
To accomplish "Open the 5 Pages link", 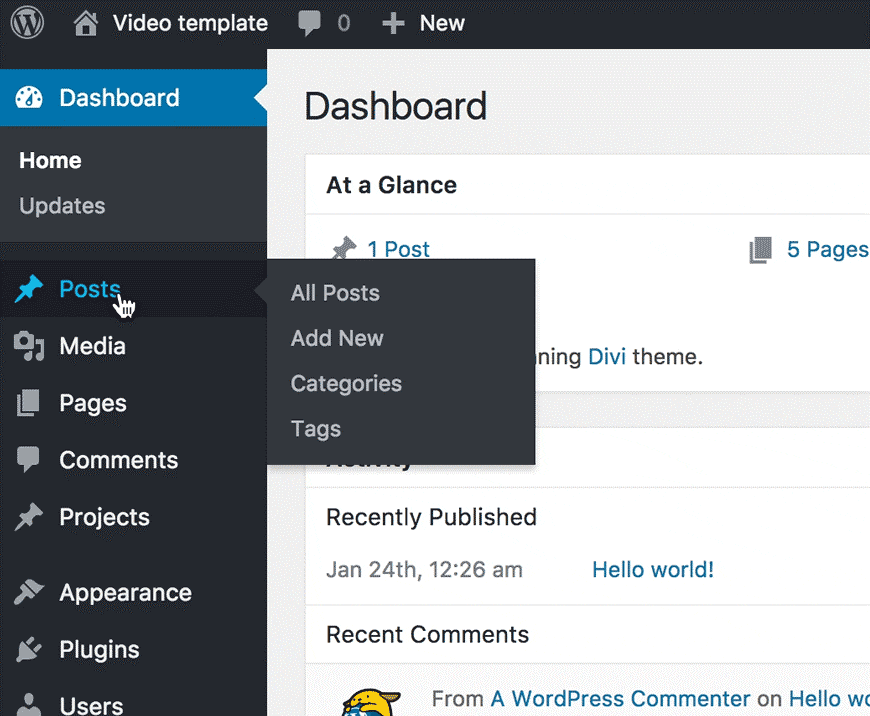I will (826, 249).
